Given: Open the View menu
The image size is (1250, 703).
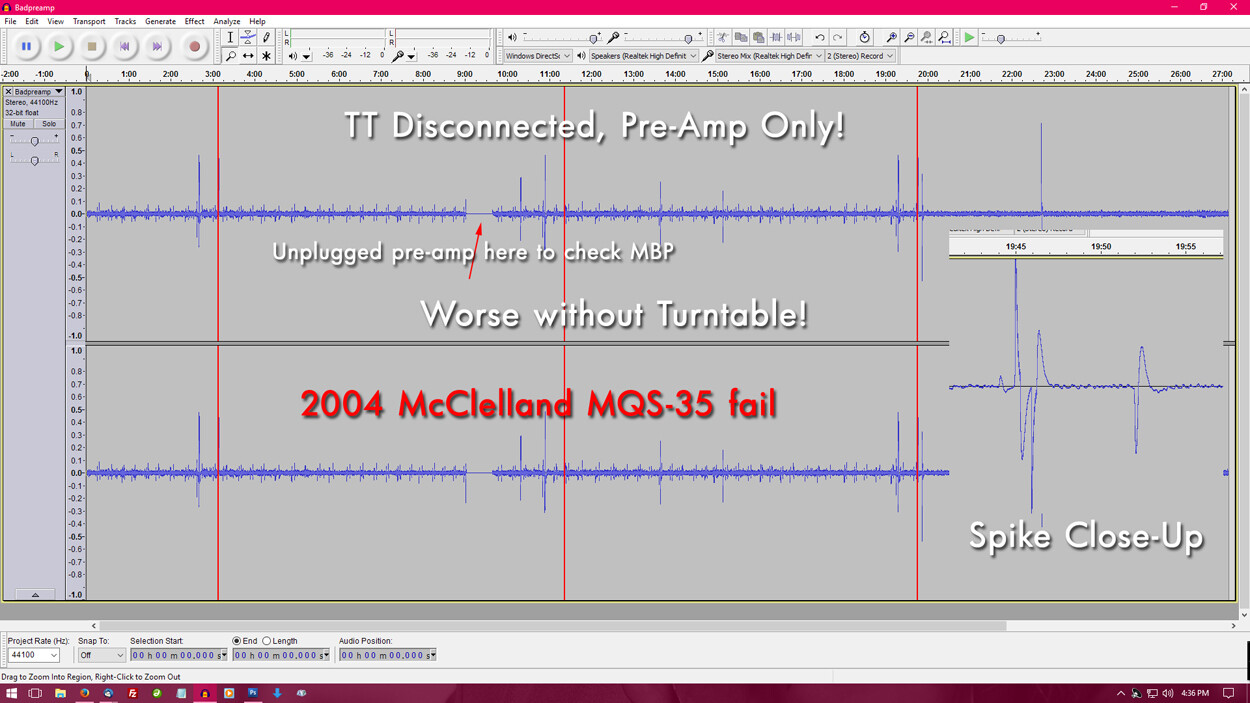Looking at the screenshot, I should pos(55,21).
